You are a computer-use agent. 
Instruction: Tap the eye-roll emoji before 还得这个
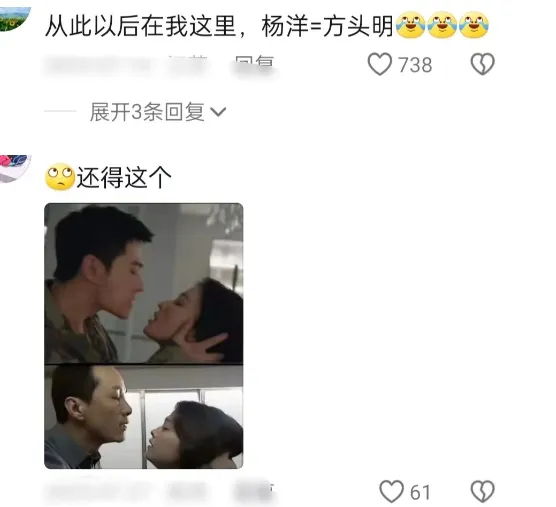(x=60, y=177)
